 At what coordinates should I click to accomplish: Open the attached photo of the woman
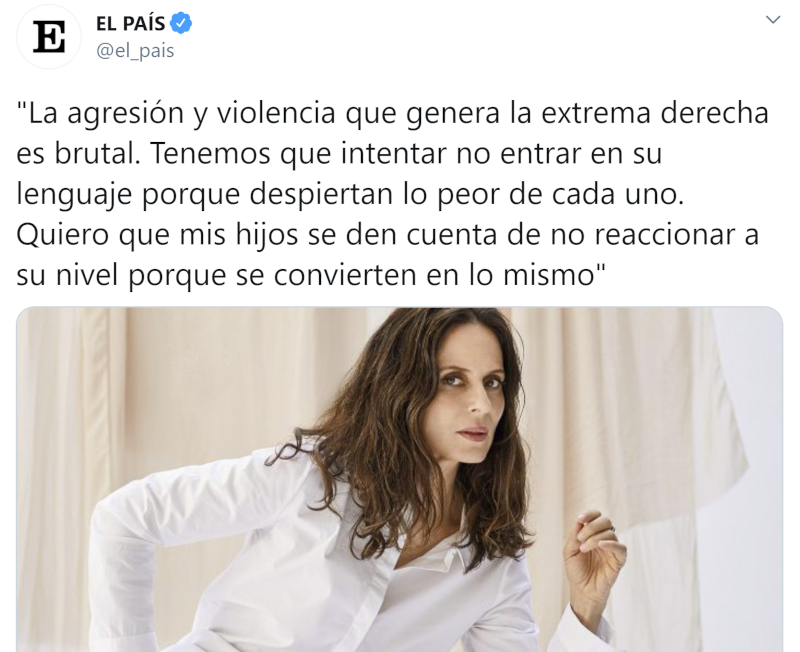pyautogui.click(x=399, y=479)
